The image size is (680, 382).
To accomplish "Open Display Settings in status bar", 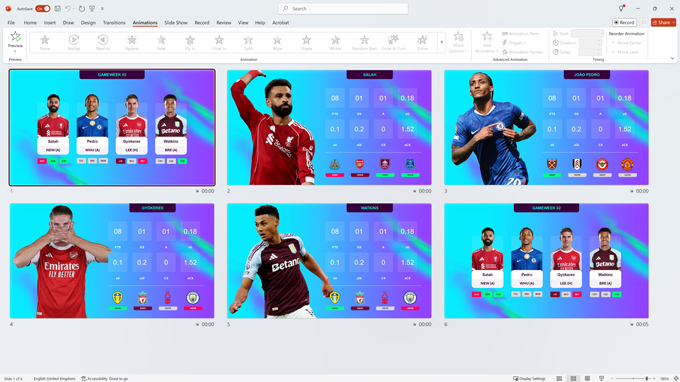I will (529, 379).
